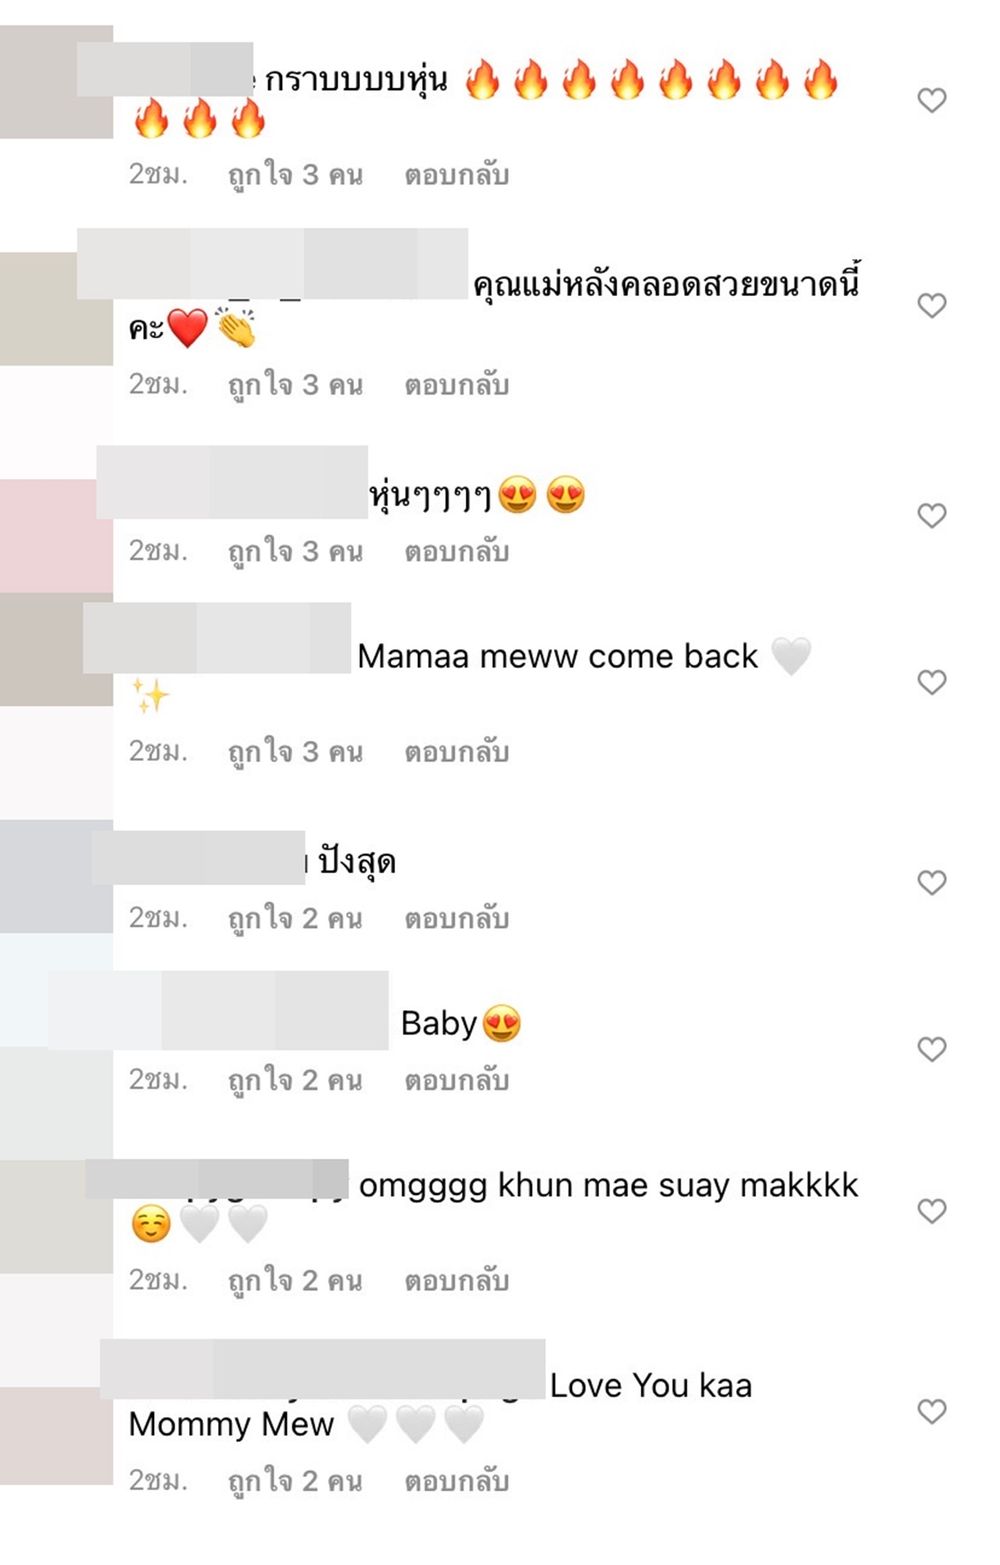Tap ตอบกลับ under หุ่นๆๆๆๆ comment

[457, 552]
